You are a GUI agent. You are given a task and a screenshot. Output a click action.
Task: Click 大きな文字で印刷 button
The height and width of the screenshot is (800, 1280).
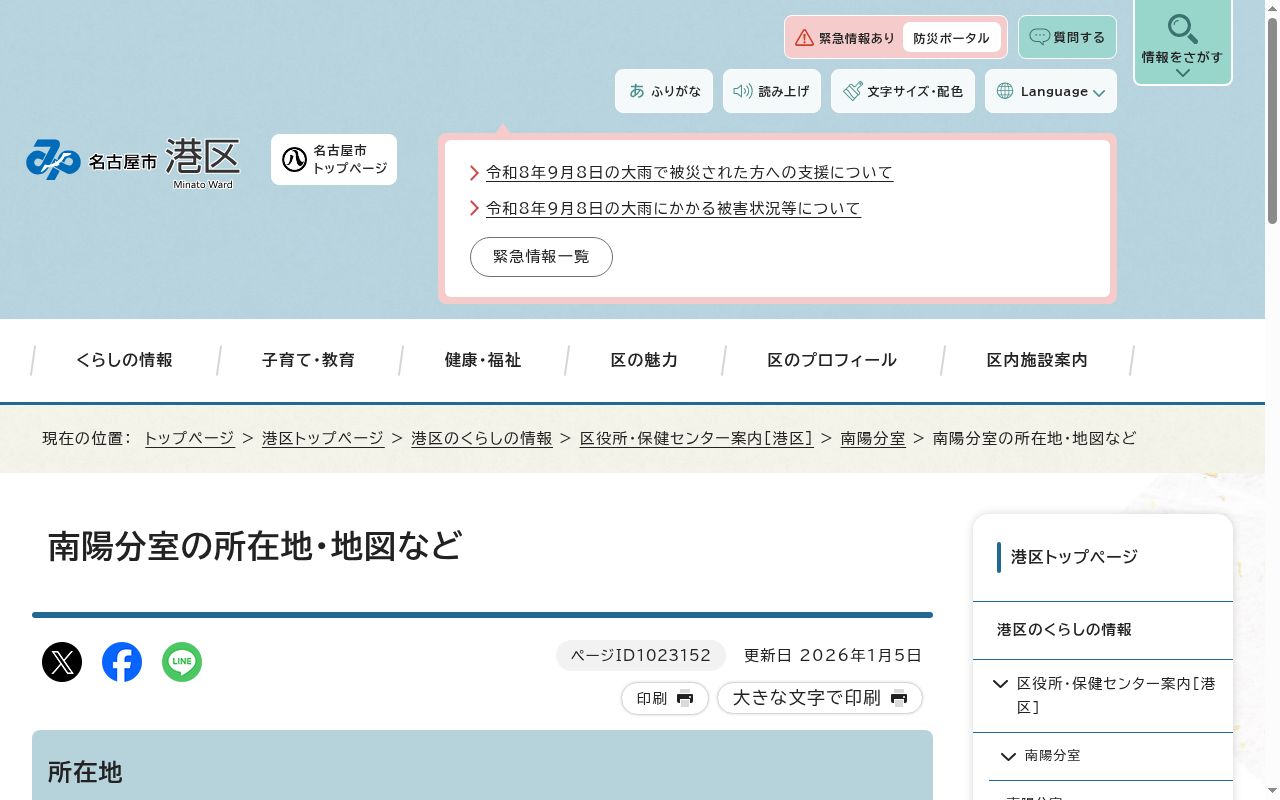tap(820, 698)
